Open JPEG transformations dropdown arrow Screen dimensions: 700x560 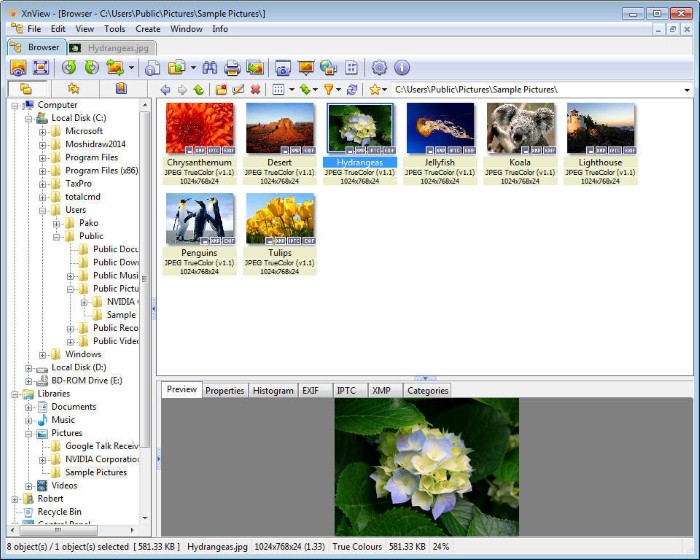point(131,68)
